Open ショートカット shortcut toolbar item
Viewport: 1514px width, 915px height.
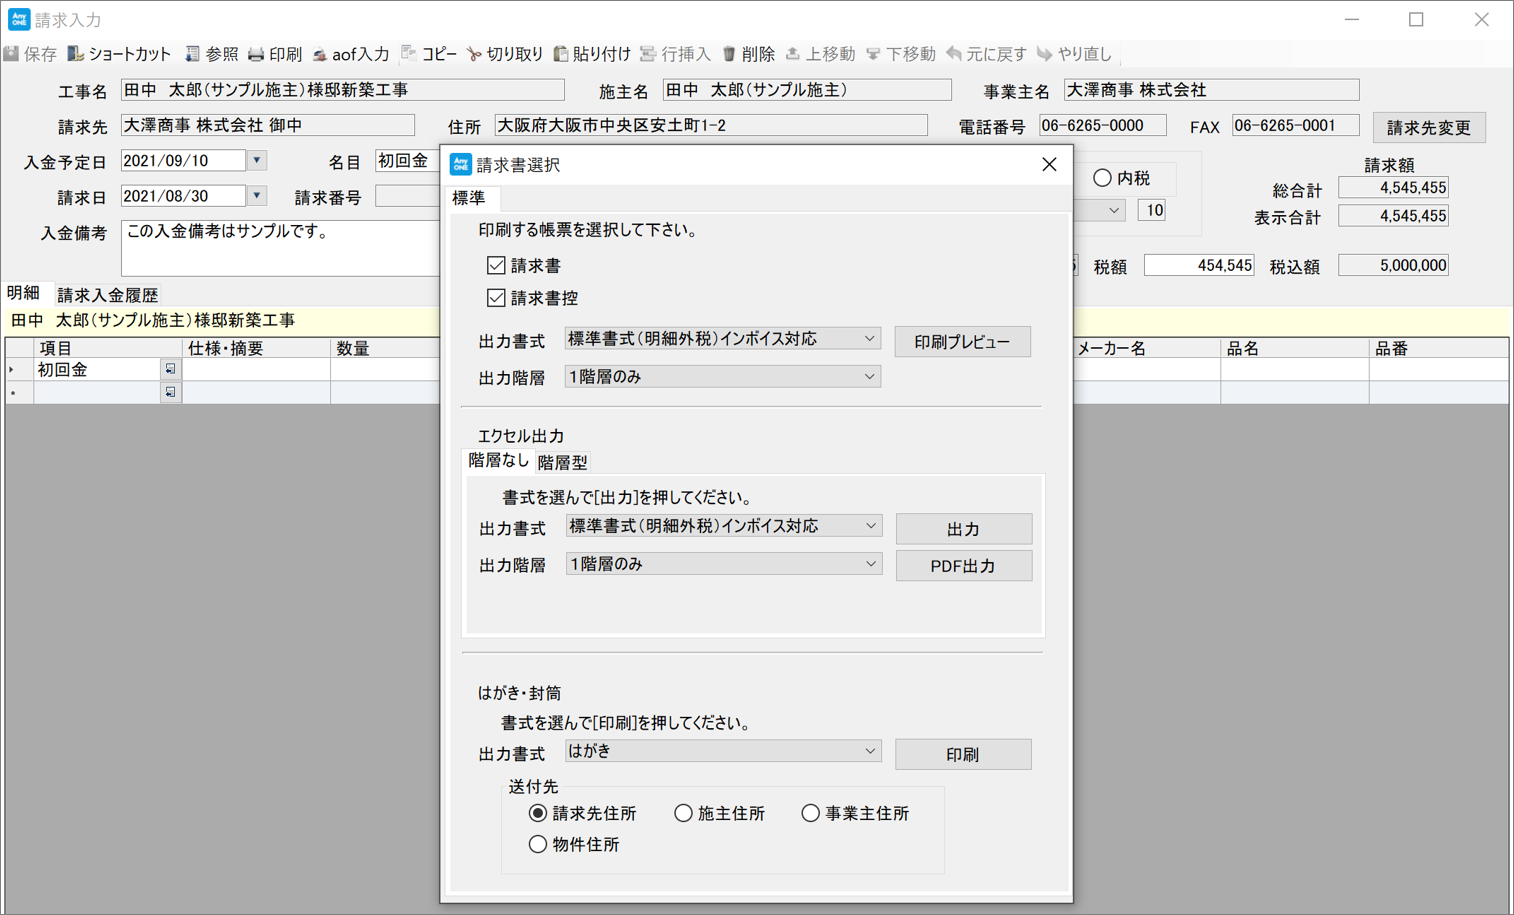[119, 54]
